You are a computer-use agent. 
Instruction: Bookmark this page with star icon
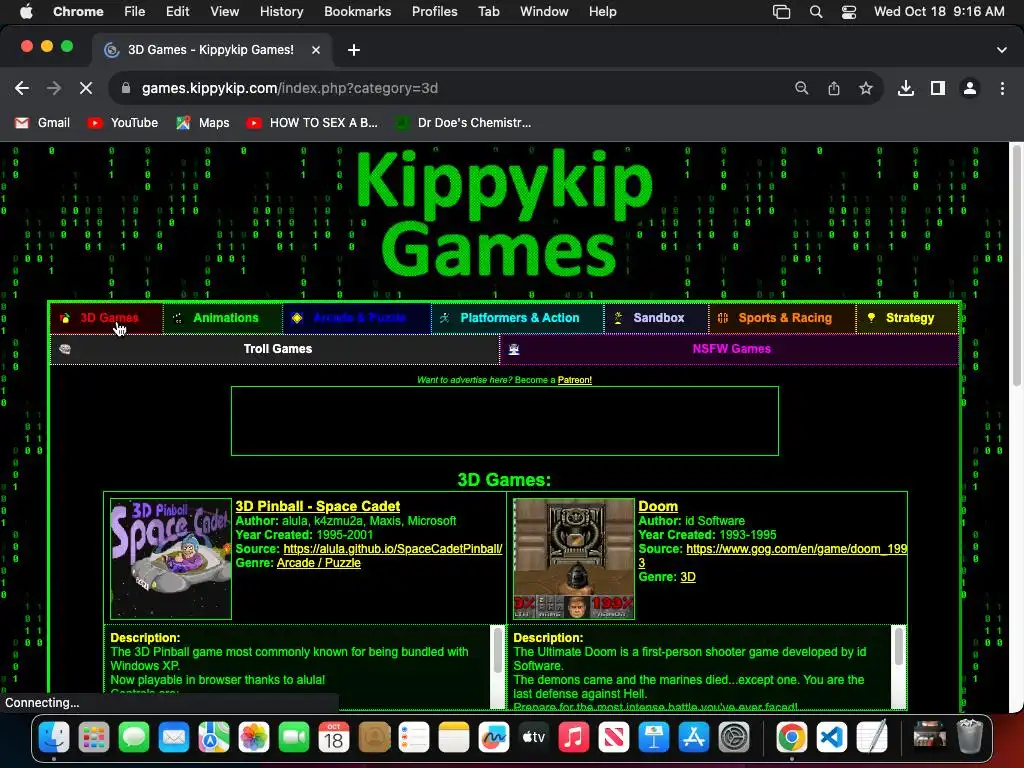click(866, 88)
